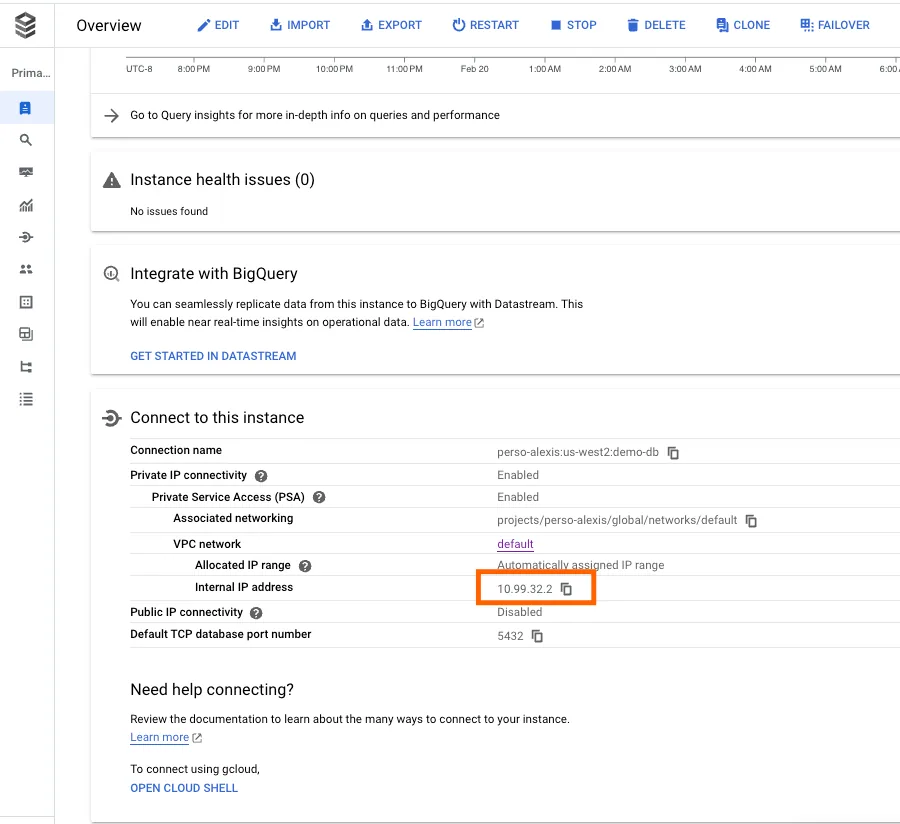The image size is (900, 824).
Task: Copy the associated networking path
Action: pyautogui.click(x=751, y=520)
